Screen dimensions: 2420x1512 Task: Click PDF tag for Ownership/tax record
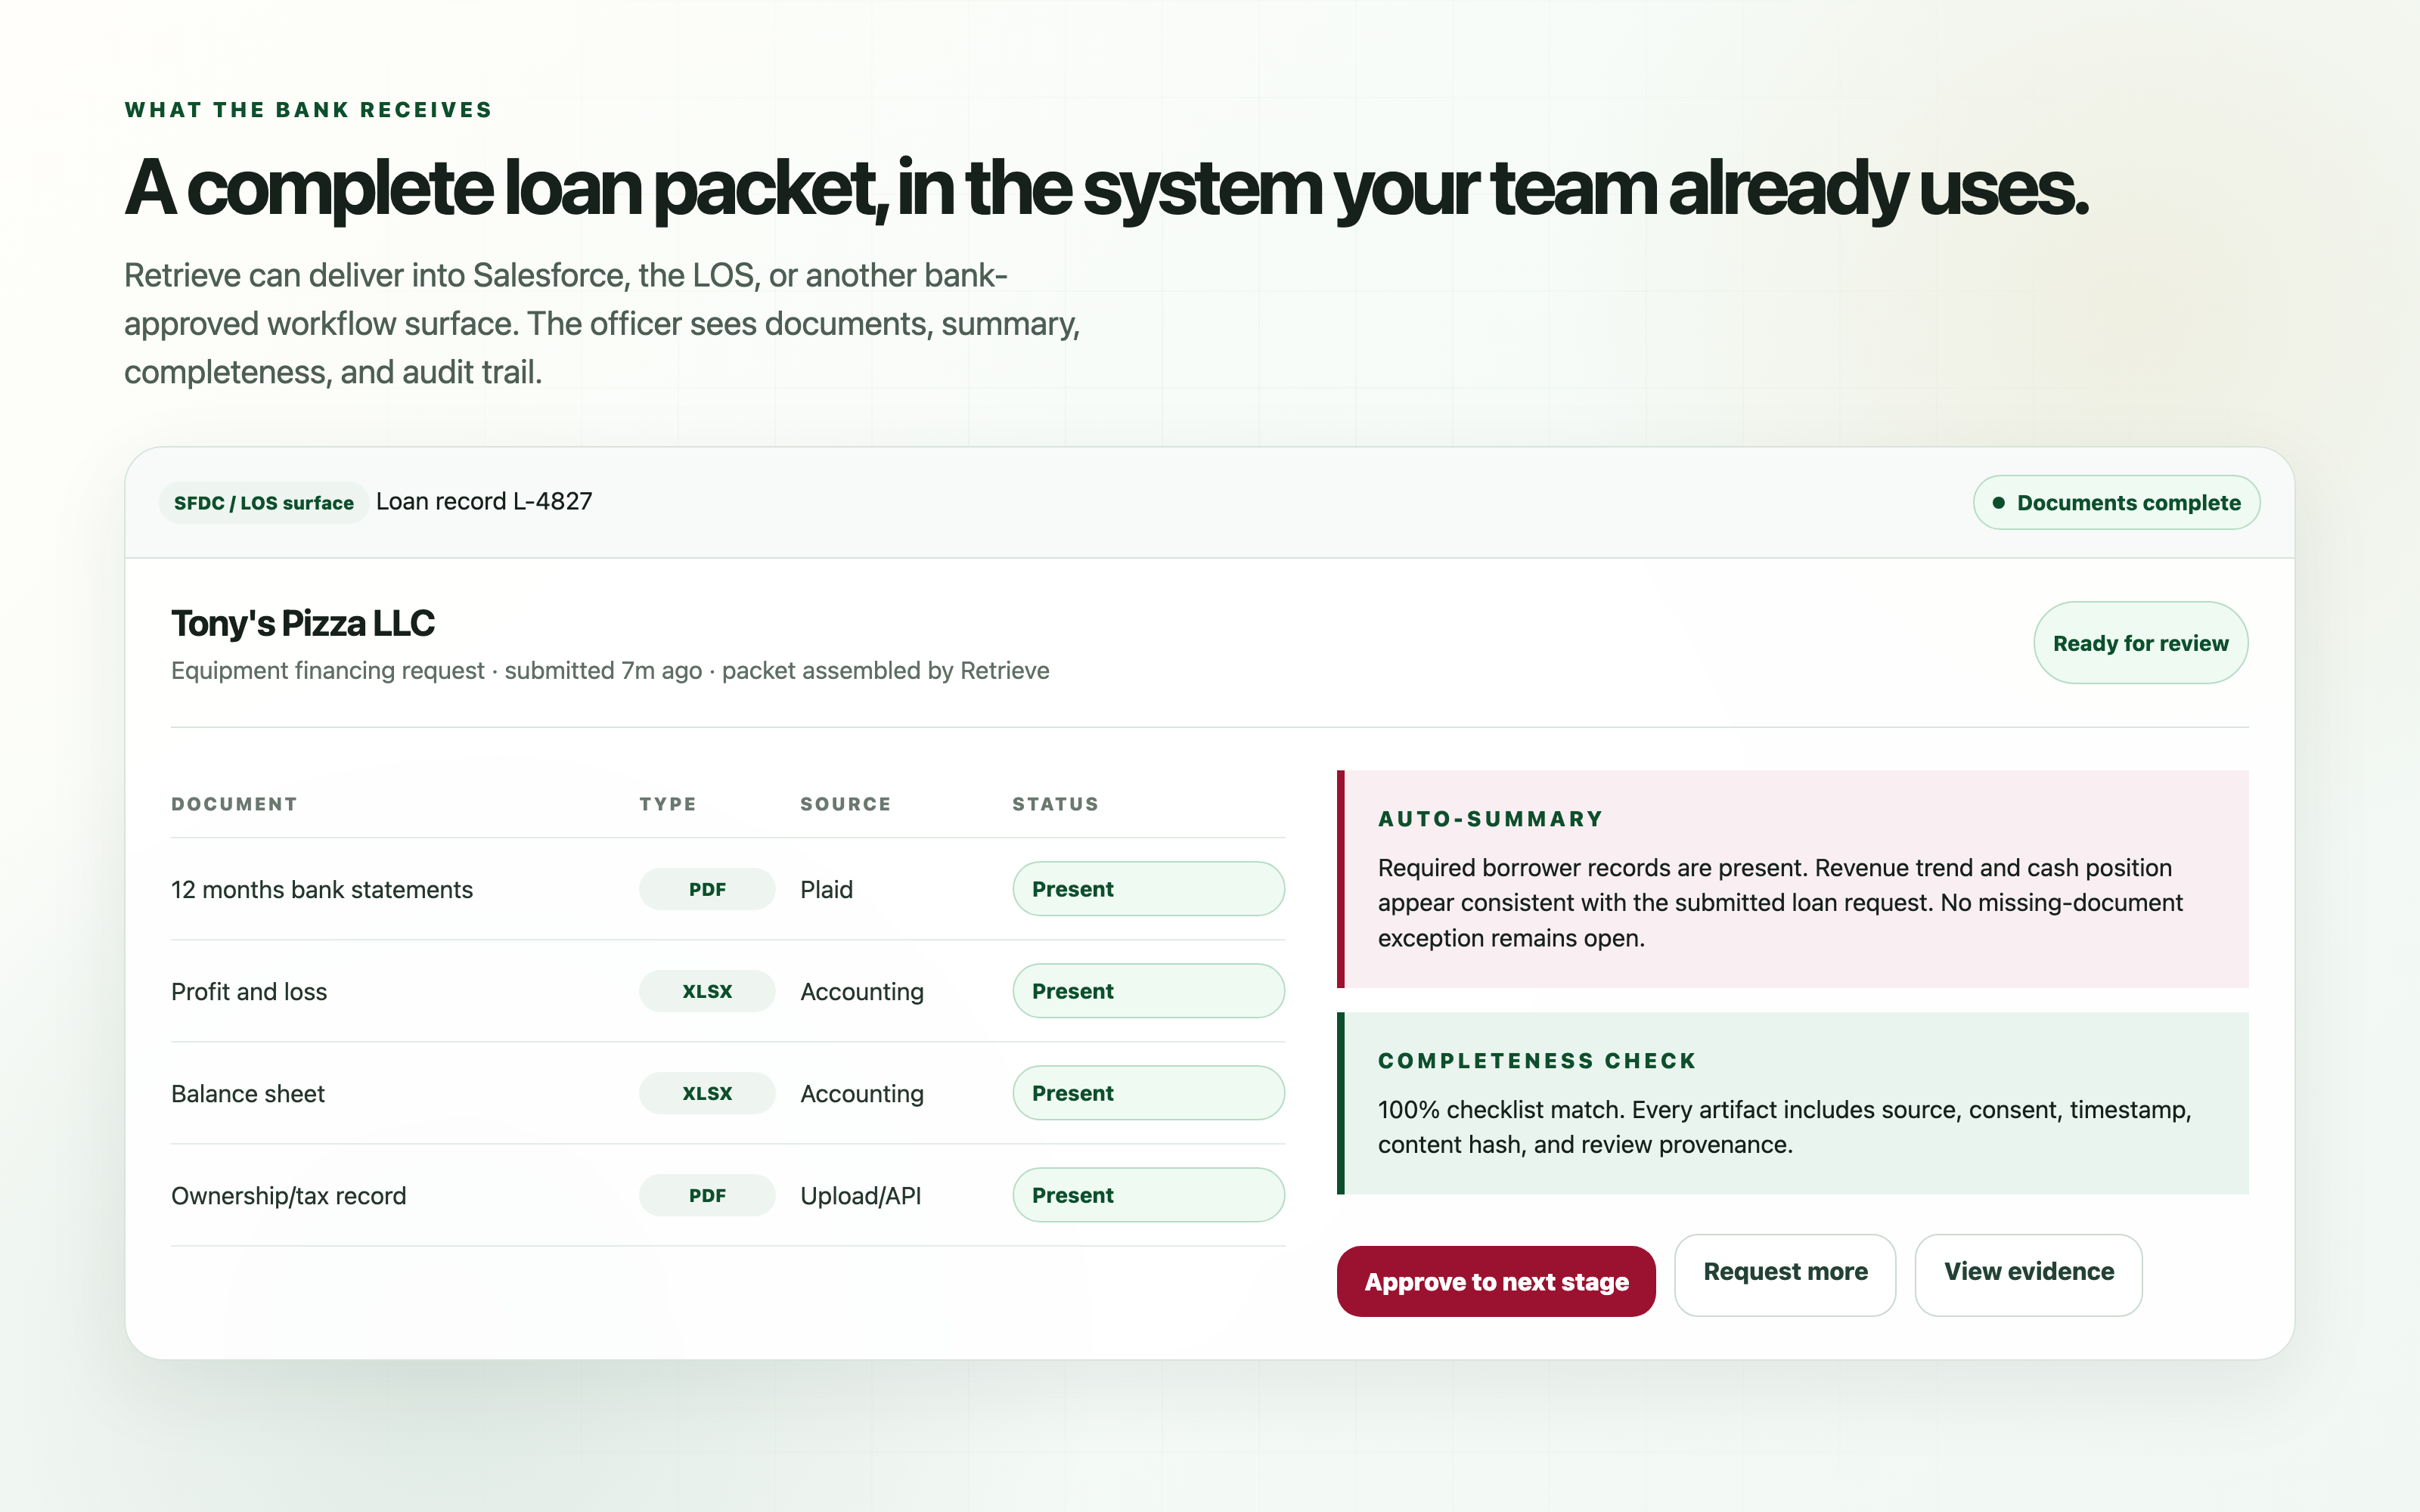pos(707,1195)
